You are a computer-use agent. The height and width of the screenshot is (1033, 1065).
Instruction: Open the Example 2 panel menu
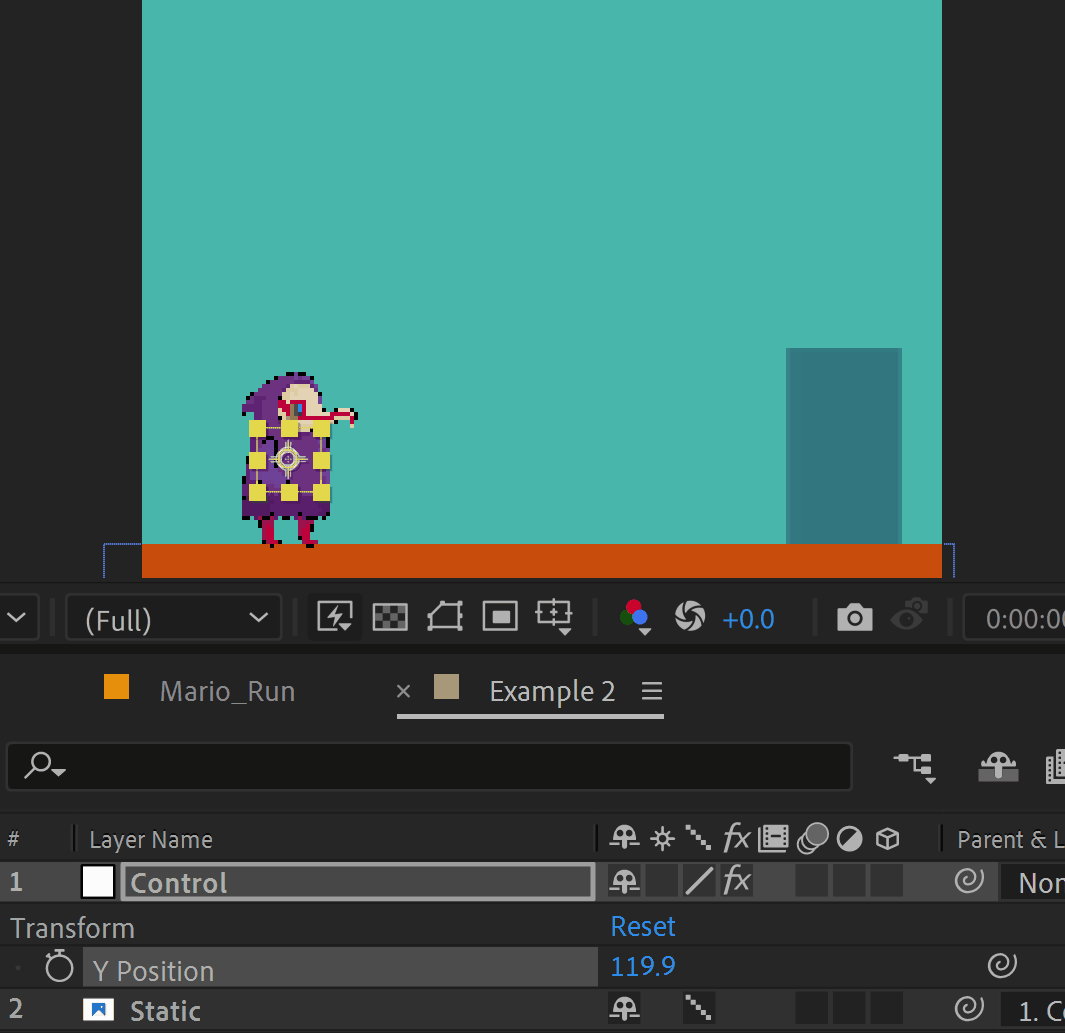(652, 691)
